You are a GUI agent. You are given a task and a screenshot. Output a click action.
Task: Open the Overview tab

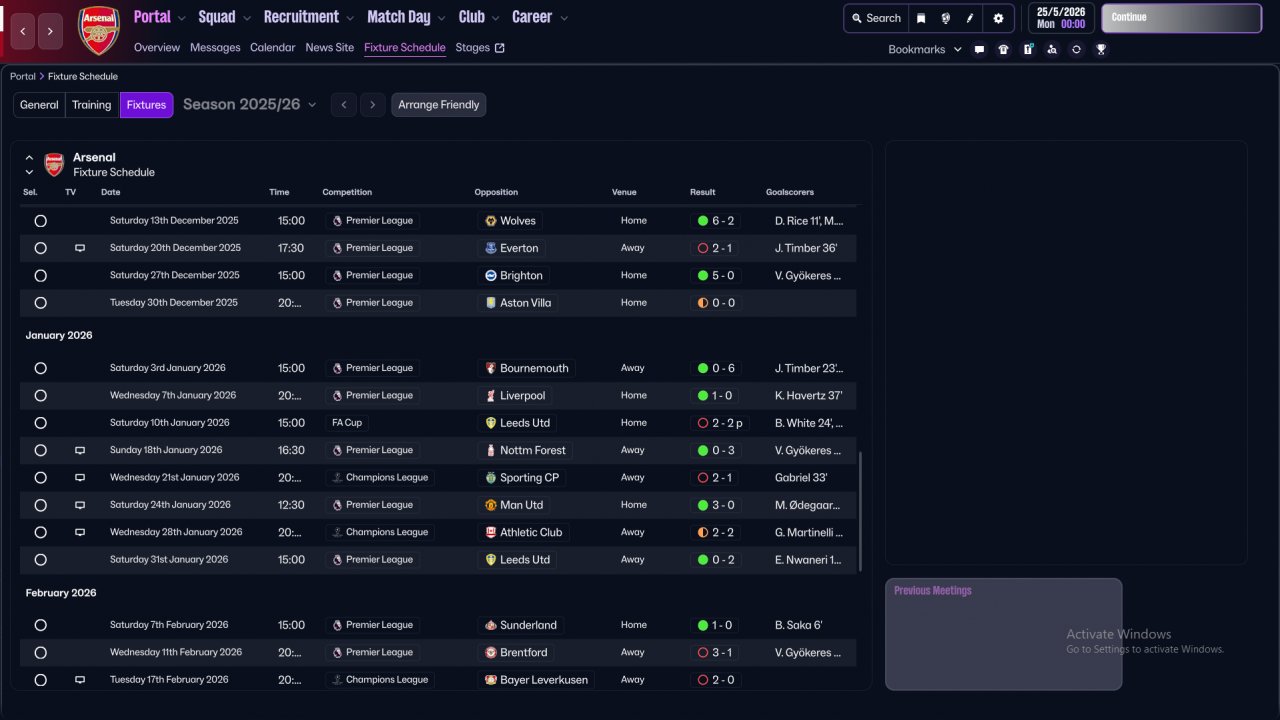click(x=157, y=48)
